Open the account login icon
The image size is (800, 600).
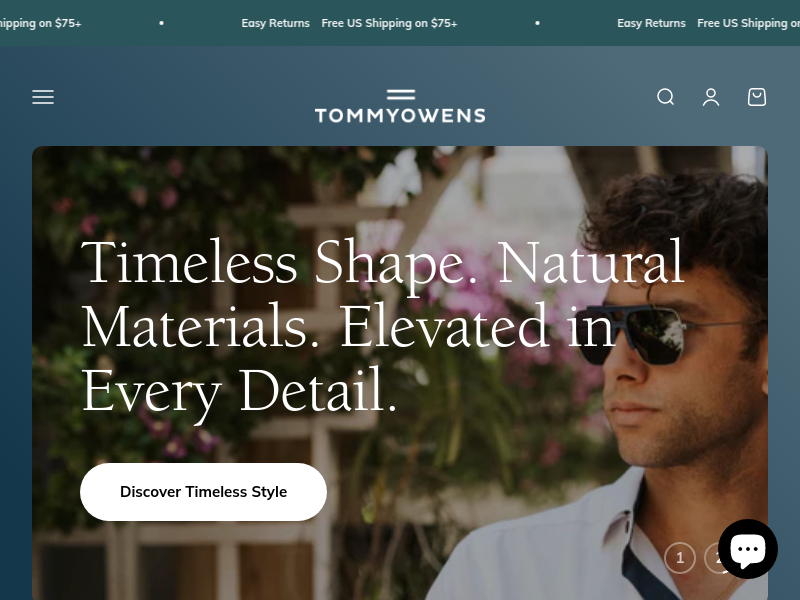[x=711, y=97]
